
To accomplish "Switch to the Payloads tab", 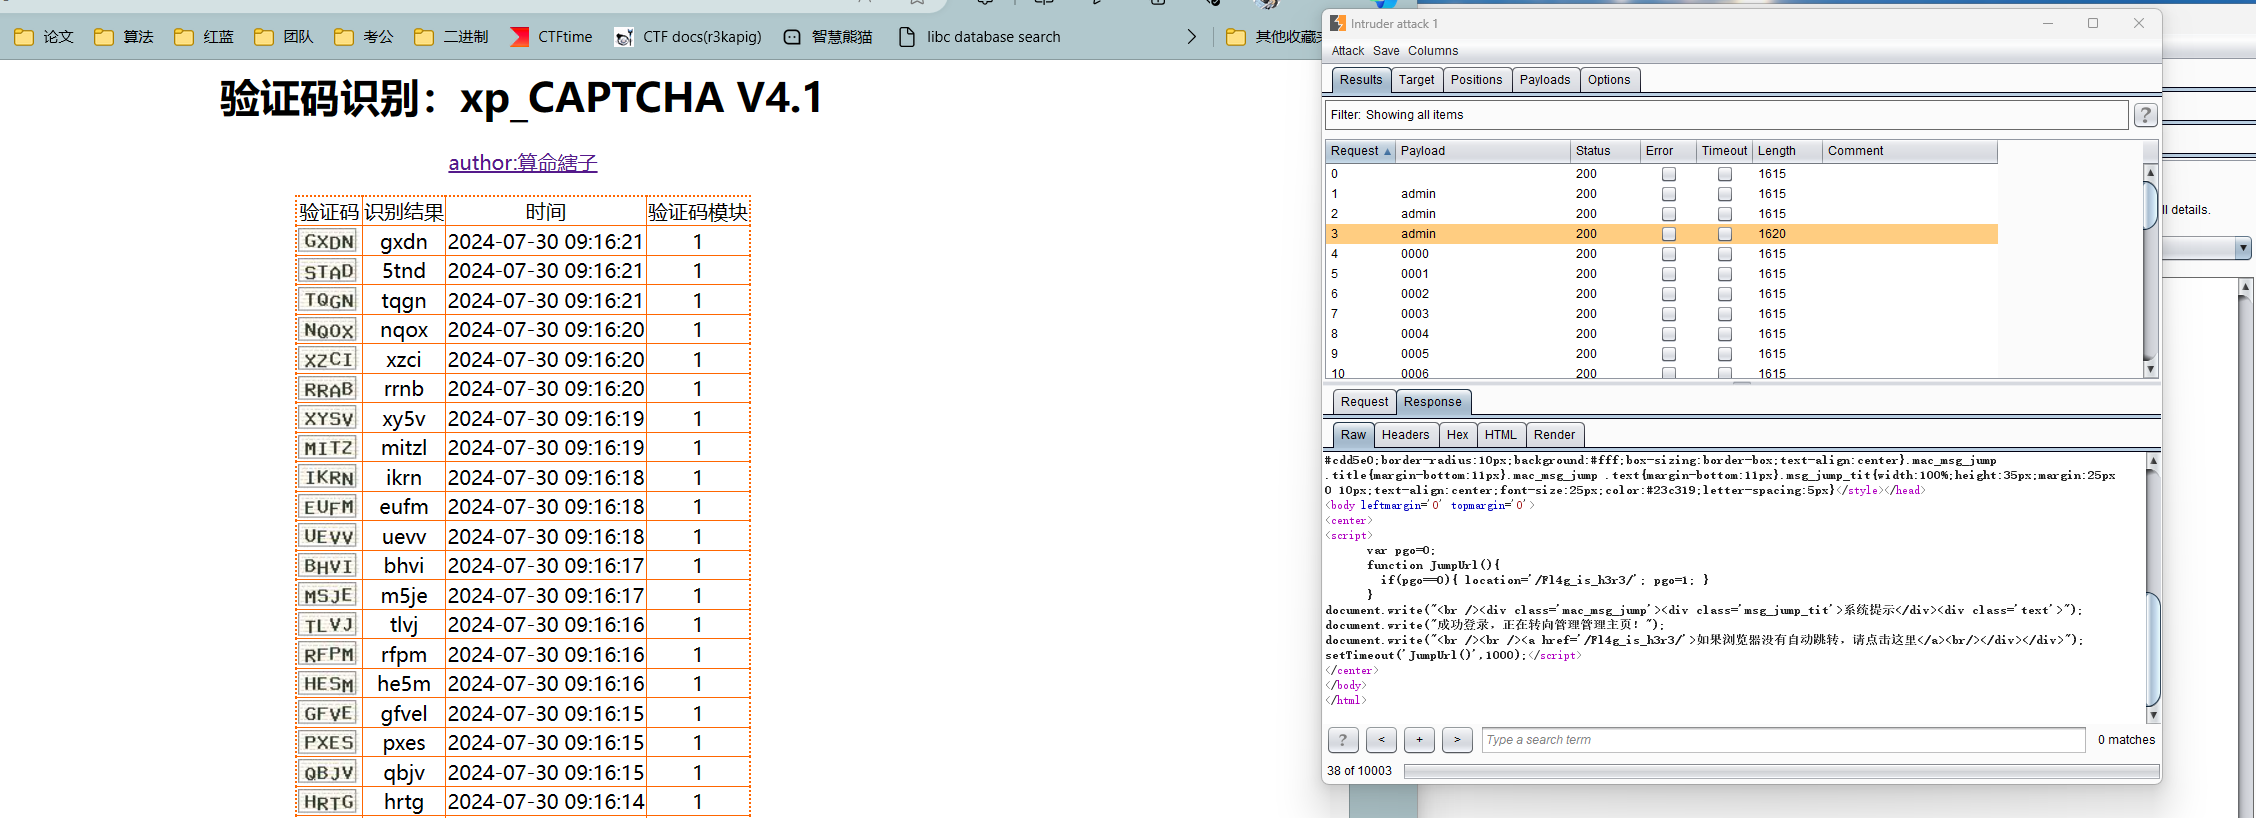I will pos(1545,80).
